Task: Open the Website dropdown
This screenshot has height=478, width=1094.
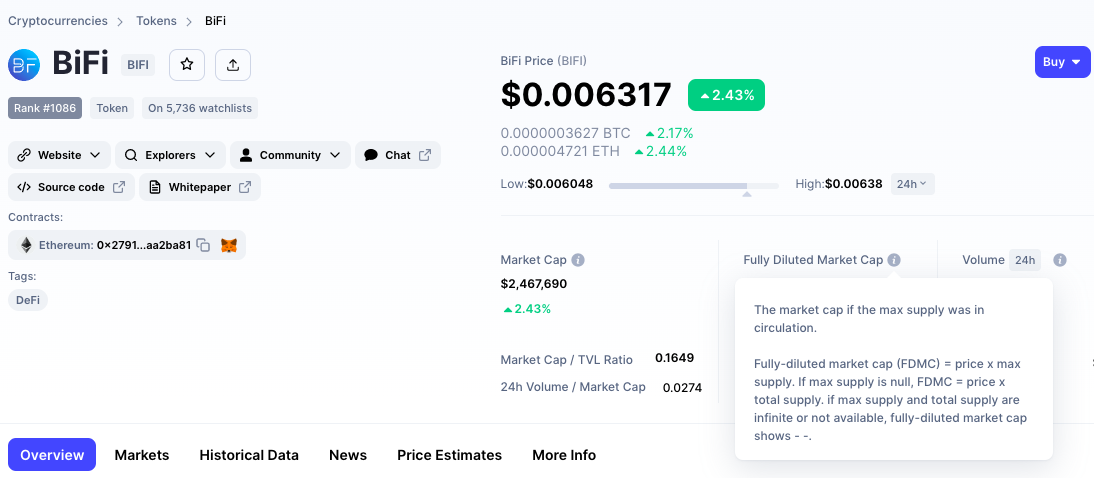Action: click(59, 155)
